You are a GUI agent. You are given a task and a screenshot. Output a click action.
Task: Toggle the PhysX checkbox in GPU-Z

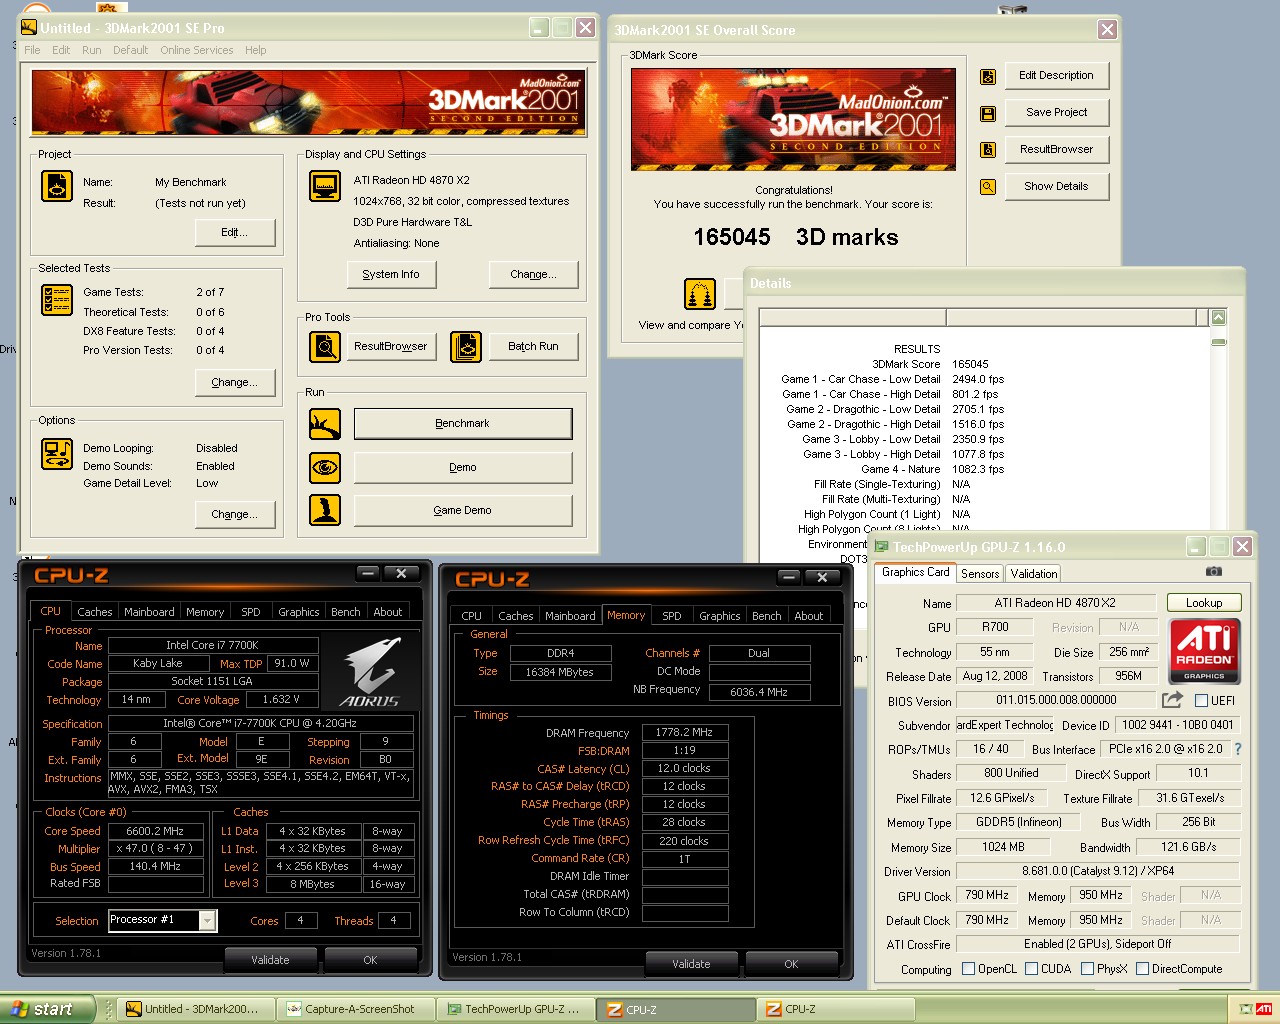pos(1087,969)
